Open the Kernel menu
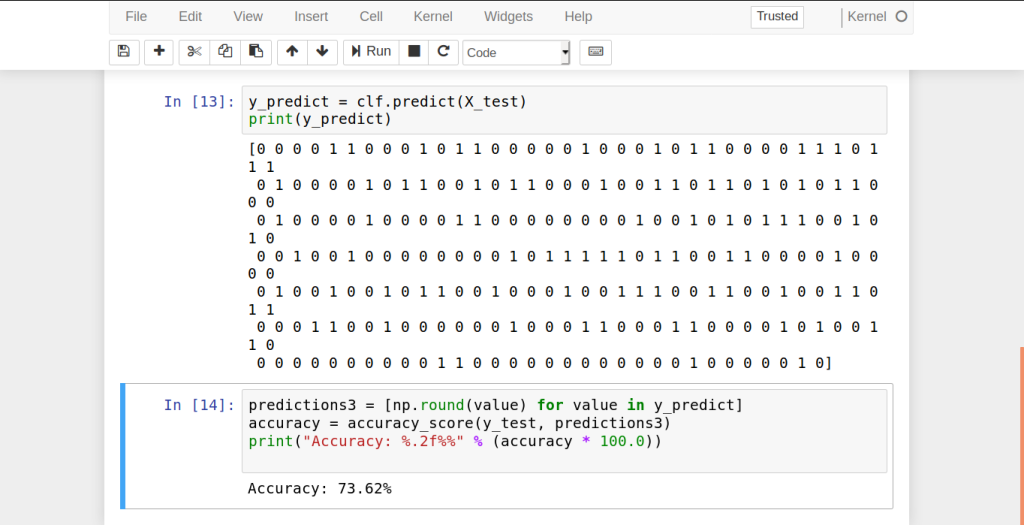Viewport: 1024px width, 525px height. click(x=432, y=16)
